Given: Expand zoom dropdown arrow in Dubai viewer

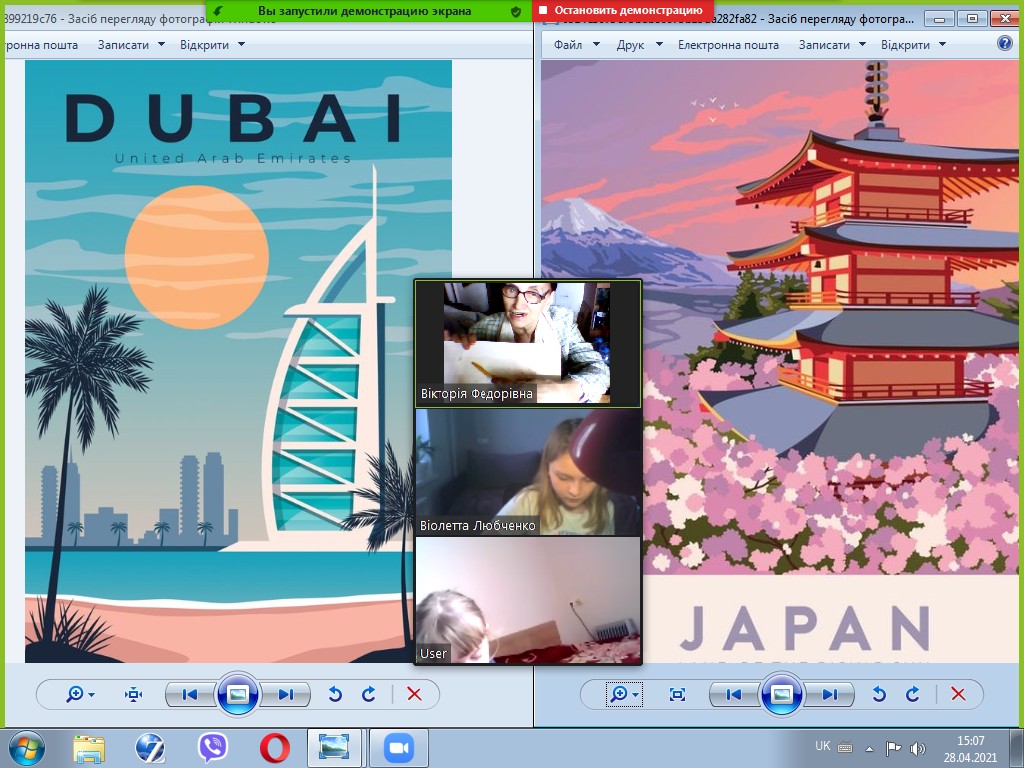Looking at the screenshot, I should (91, 695).
